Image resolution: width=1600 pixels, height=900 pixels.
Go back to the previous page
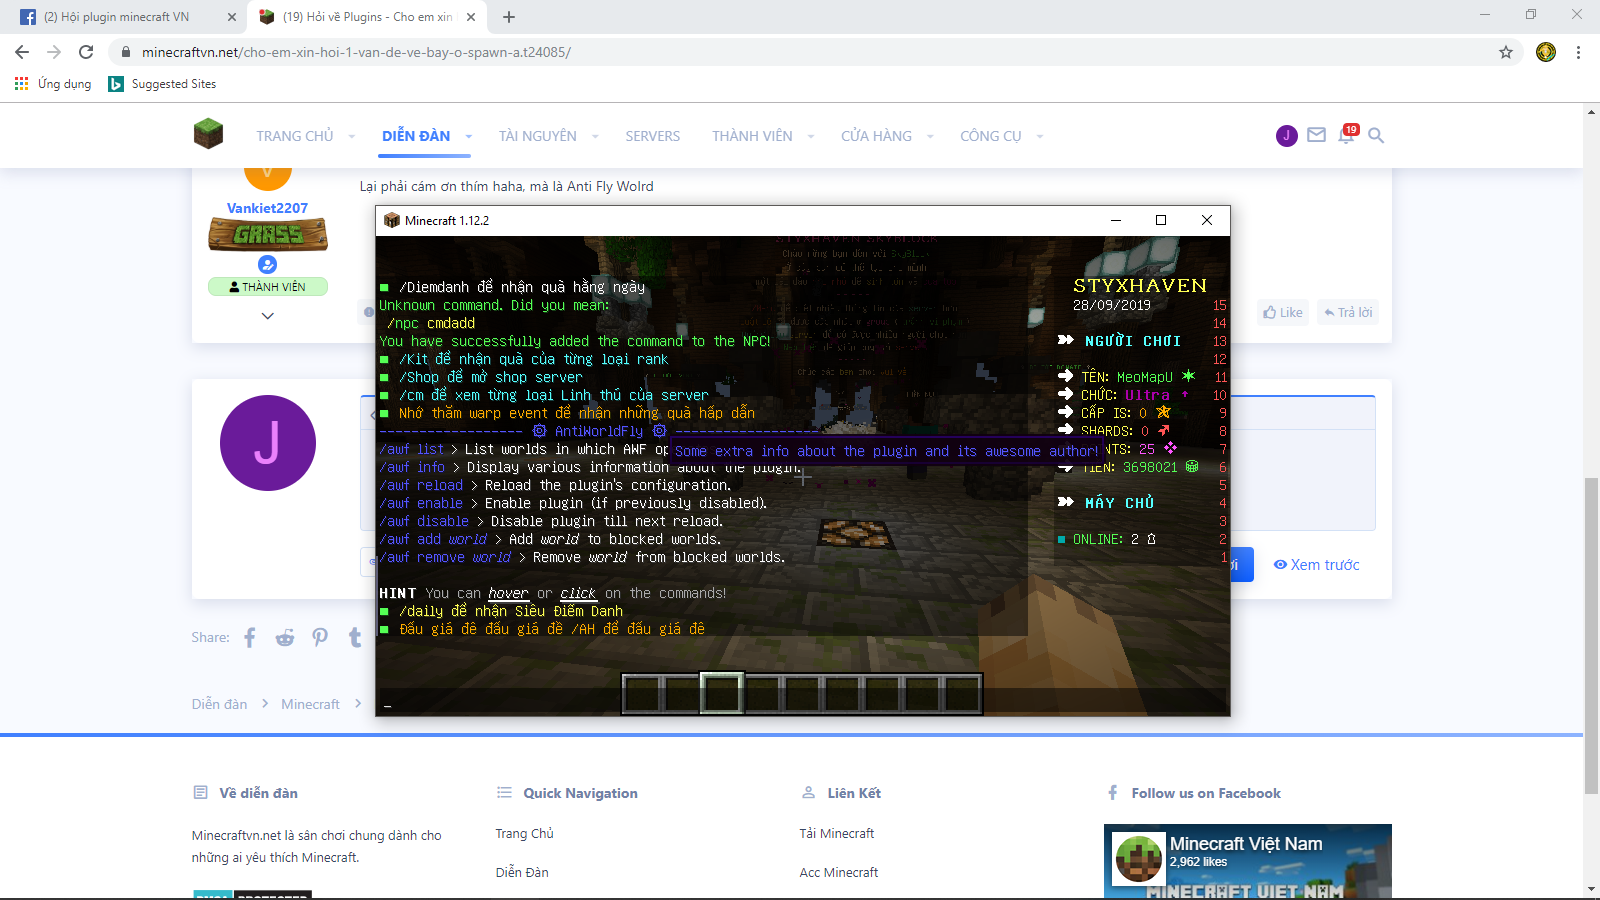pos(22,52)
